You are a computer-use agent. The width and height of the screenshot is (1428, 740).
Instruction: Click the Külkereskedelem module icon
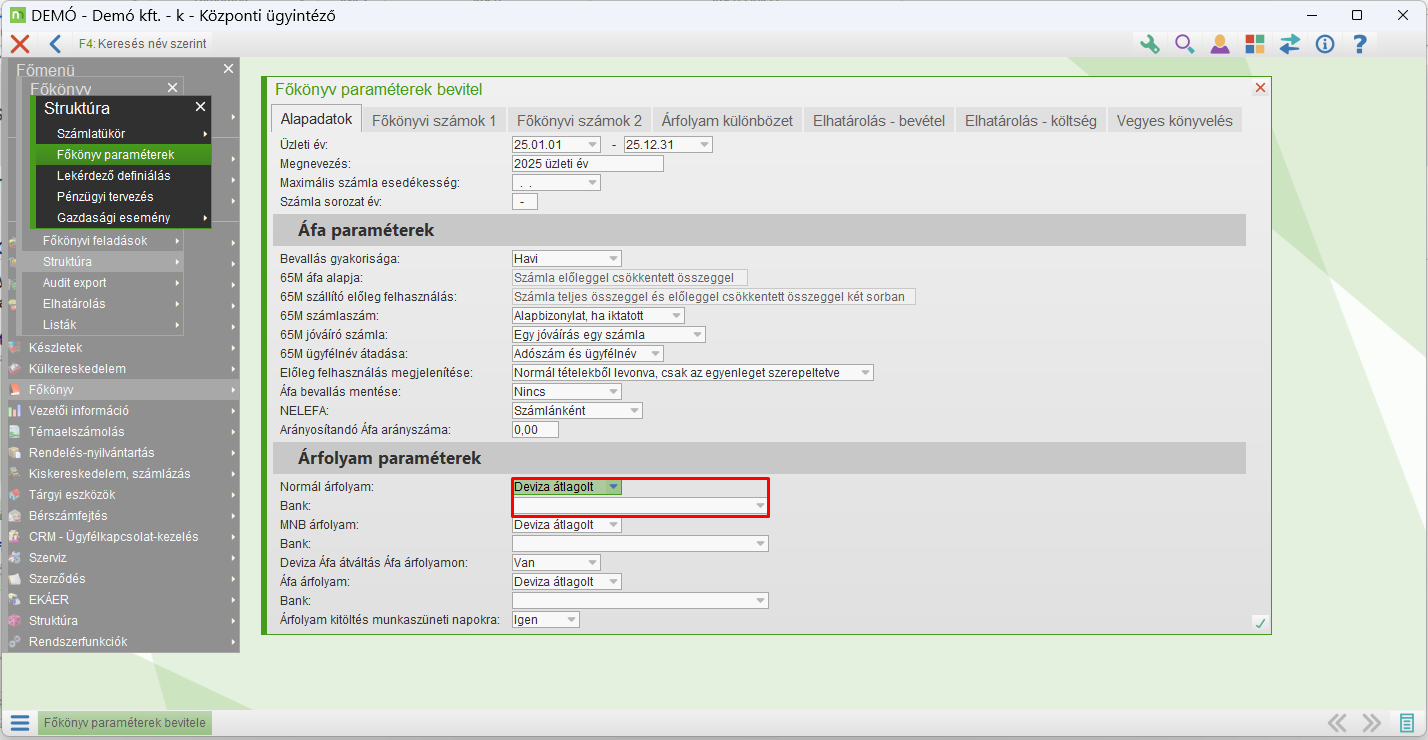click(14, 369)
